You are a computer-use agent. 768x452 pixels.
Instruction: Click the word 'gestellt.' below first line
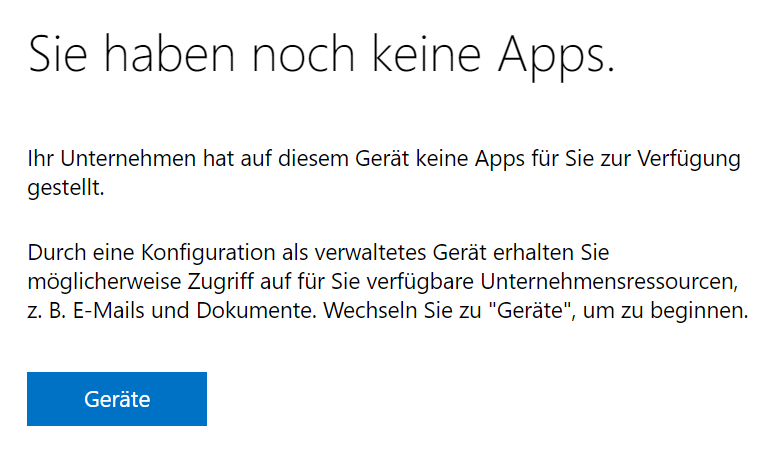pyautogui.click(x=66, y=189)
